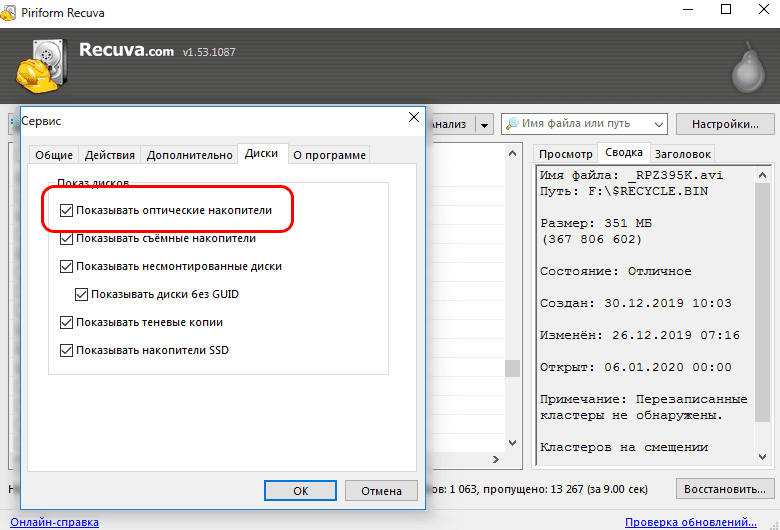The height and width of the screenshot is (530, 780).
Task: Click the Восстановить... button
Action: coord(725,489)
